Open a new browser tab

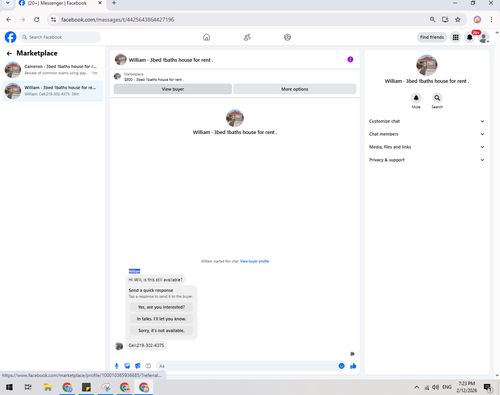114,3
